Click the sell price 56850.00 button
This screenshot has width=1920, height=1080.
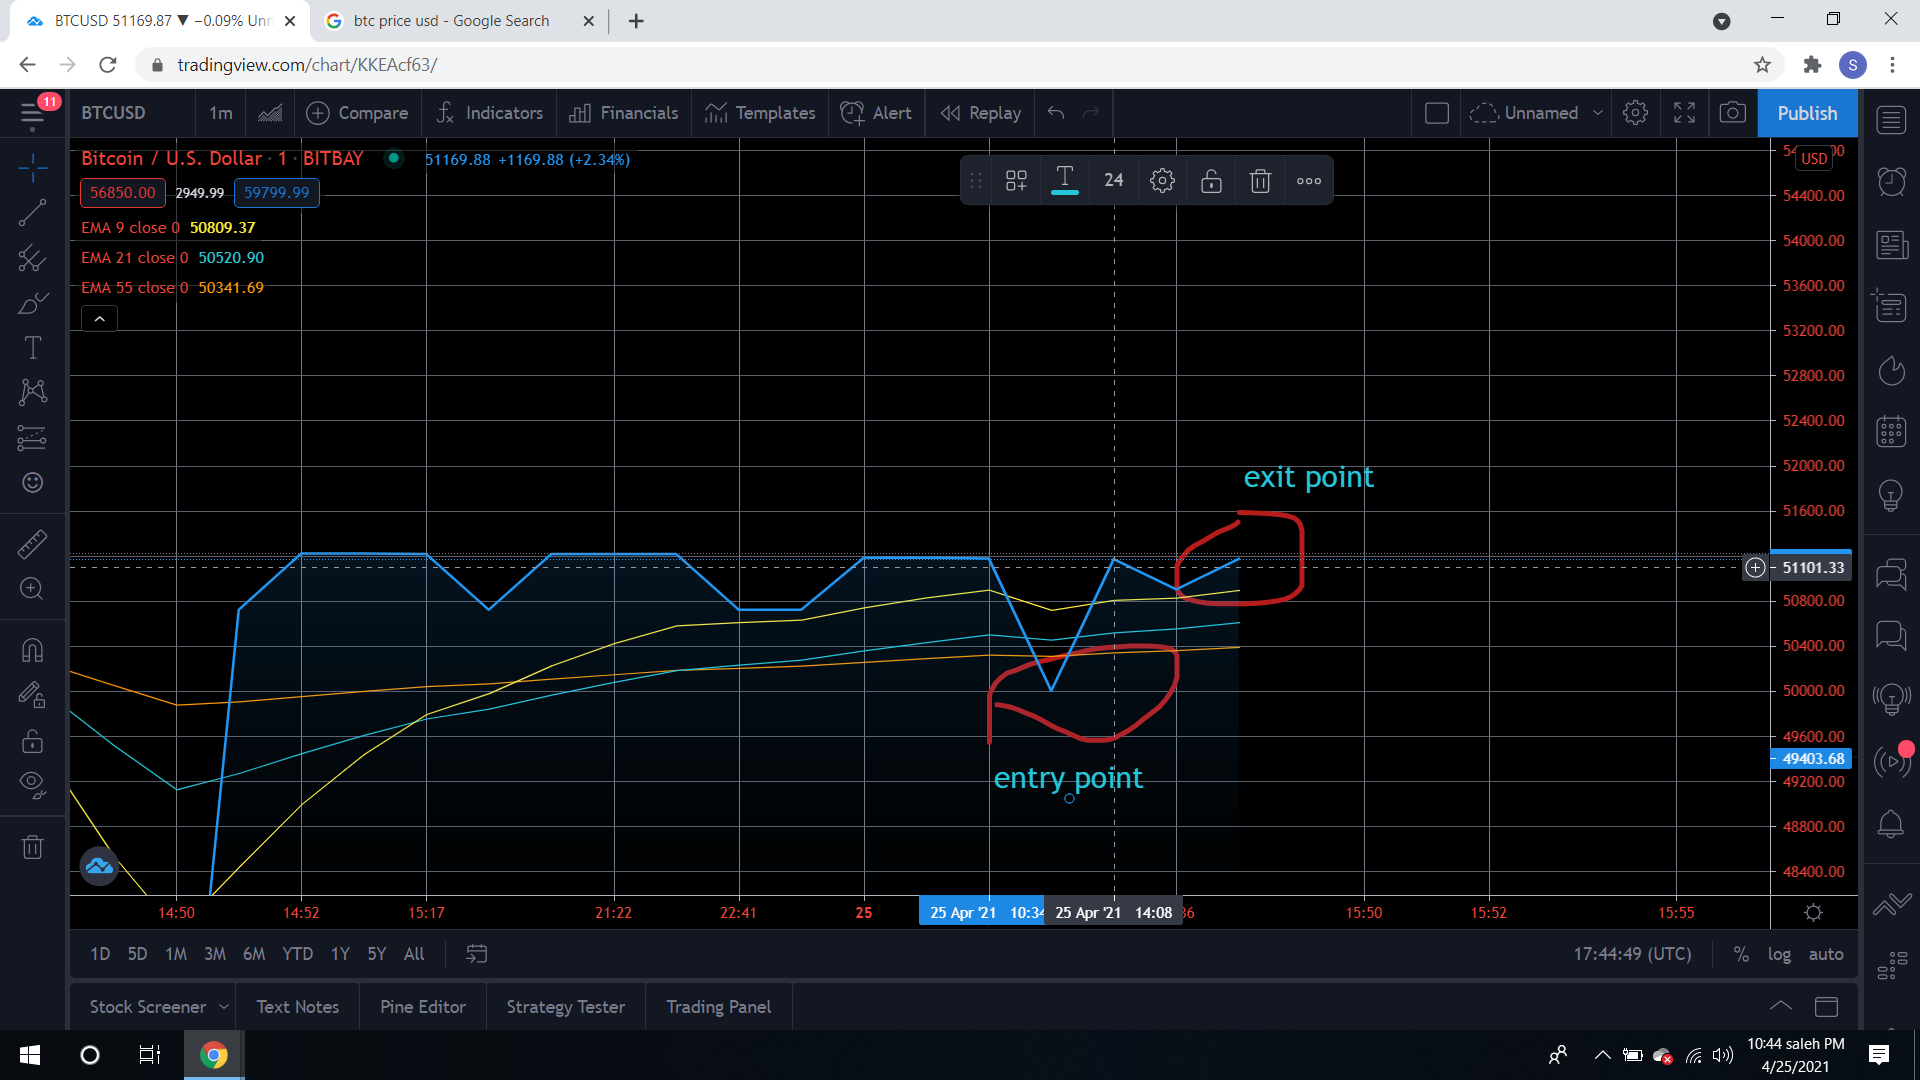click(123, 193)
